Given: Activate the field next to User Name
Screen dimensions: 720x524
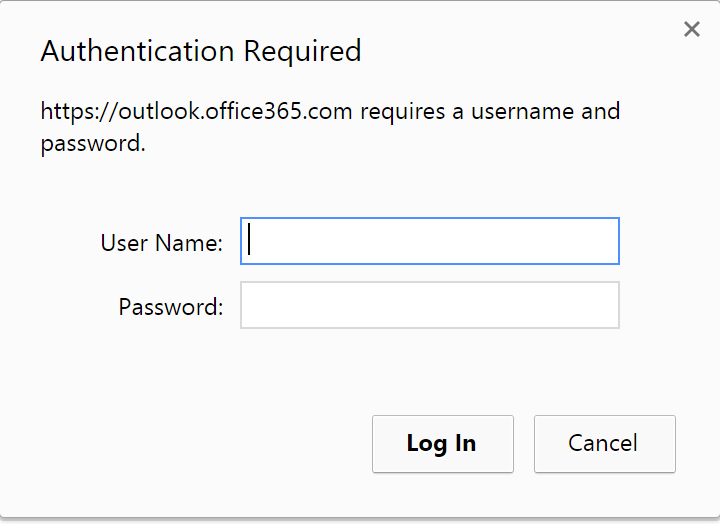Looking at the screenshot, I should coord(430,241).
